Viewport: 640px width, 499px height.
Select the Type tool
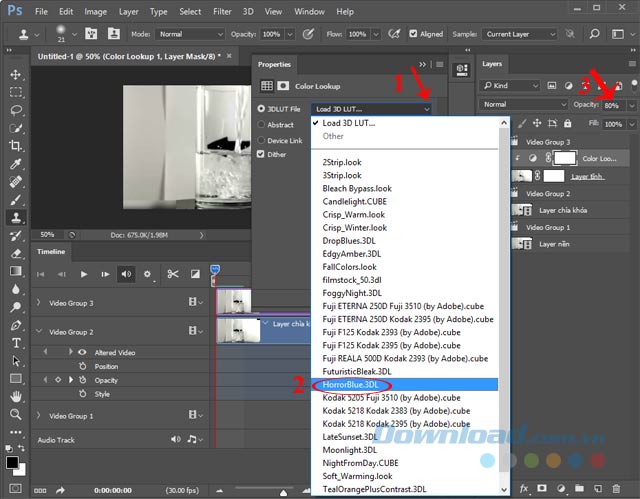(x=16, y=343)
